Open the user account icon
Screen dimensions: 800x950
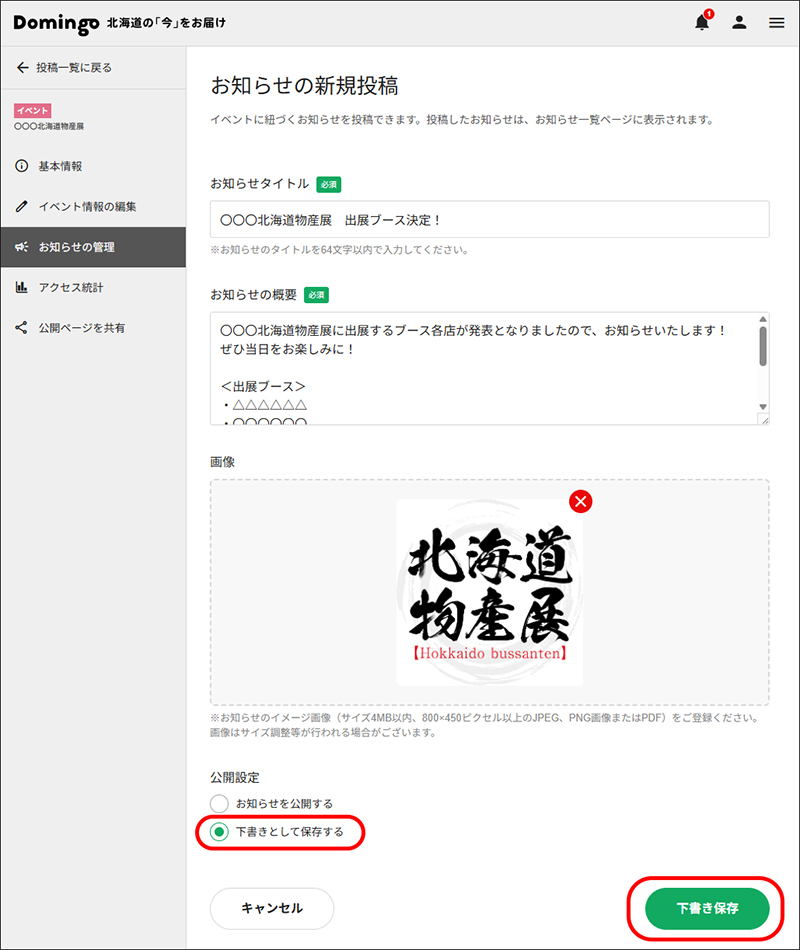[x=739, y=22]
